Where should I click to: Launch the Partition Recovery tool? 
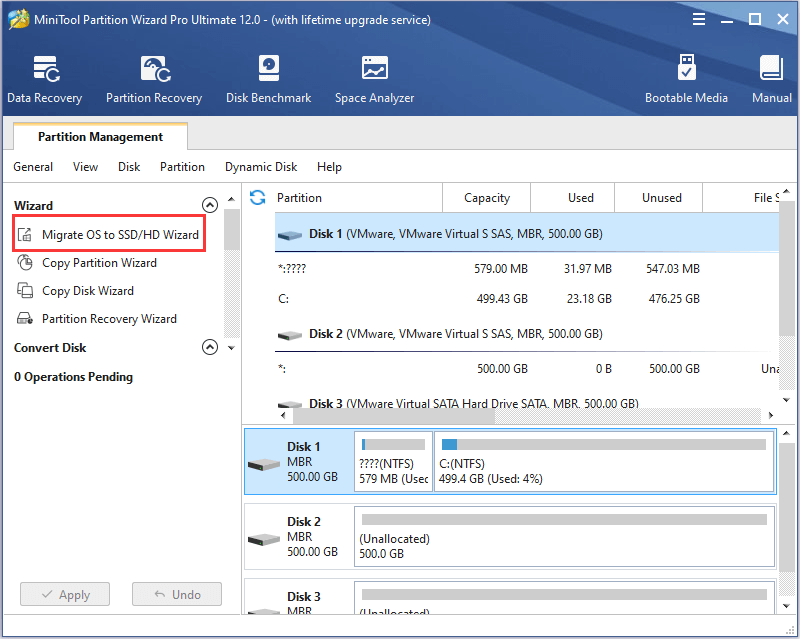[154, 79]
